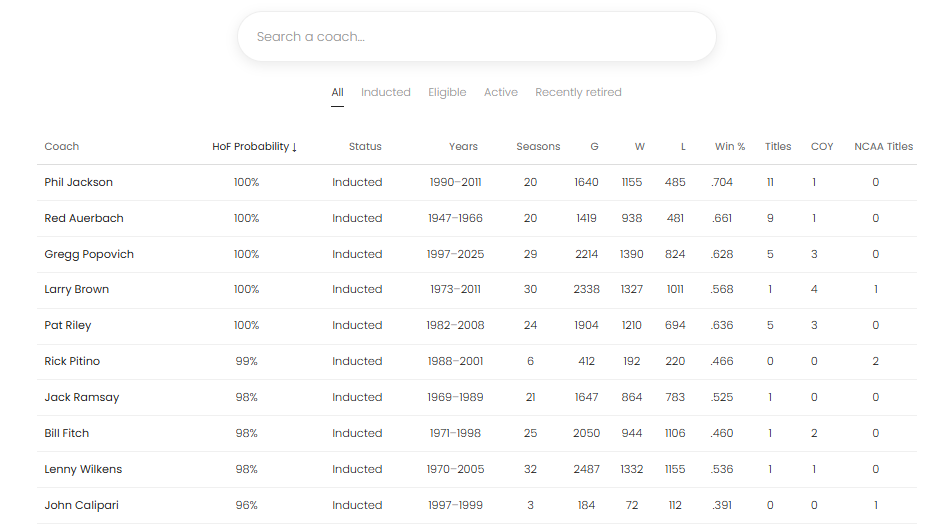Click Larry Brown's COY value 4

tap(814, 290)
